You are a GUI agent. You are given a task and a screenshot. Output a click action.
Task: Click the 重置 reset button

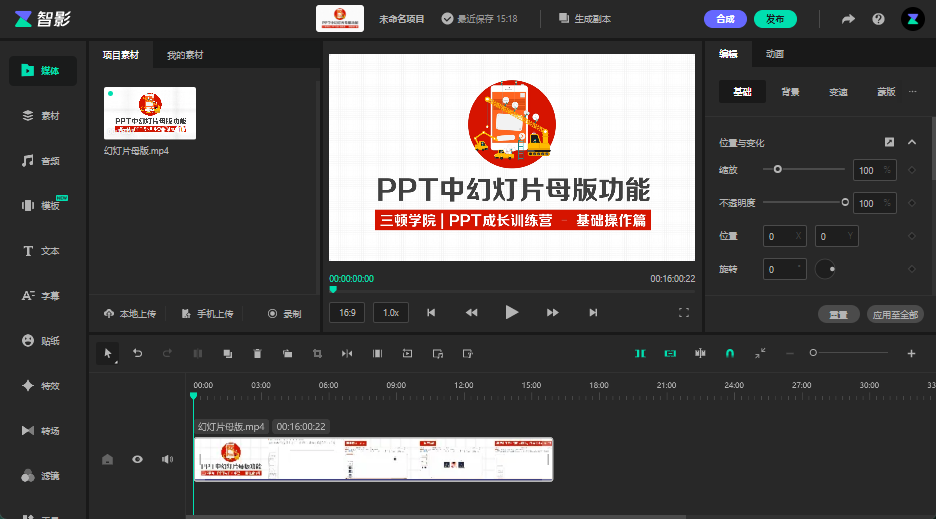(x=838, y=314)
